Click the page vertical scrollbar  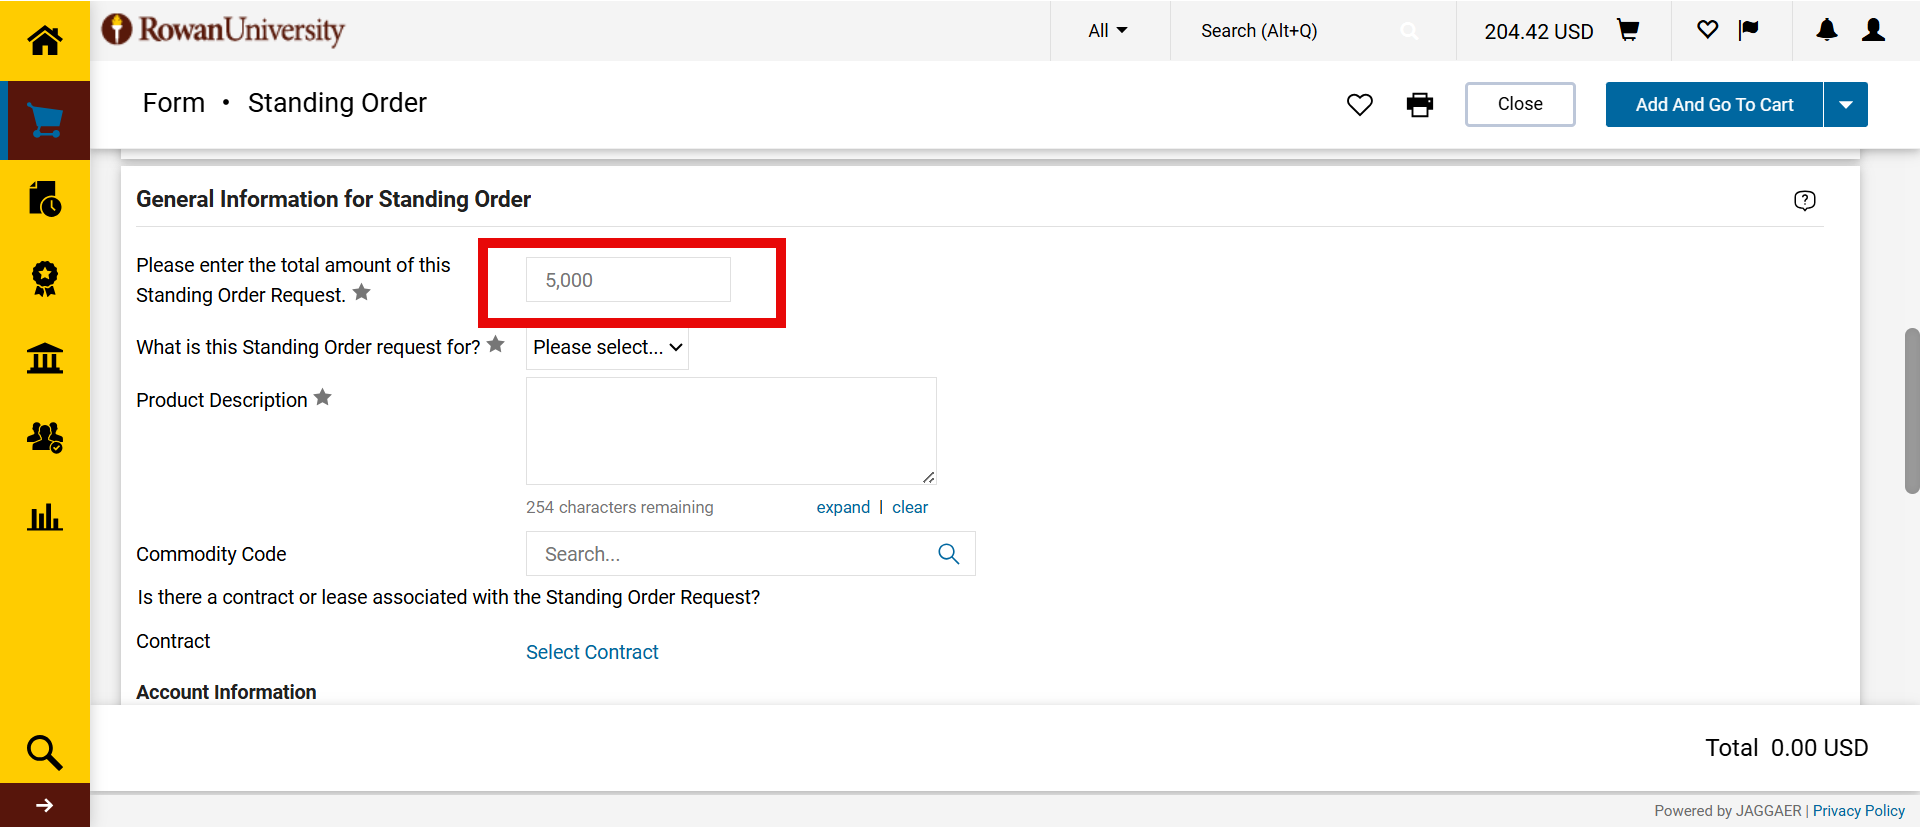point(1911,410)
